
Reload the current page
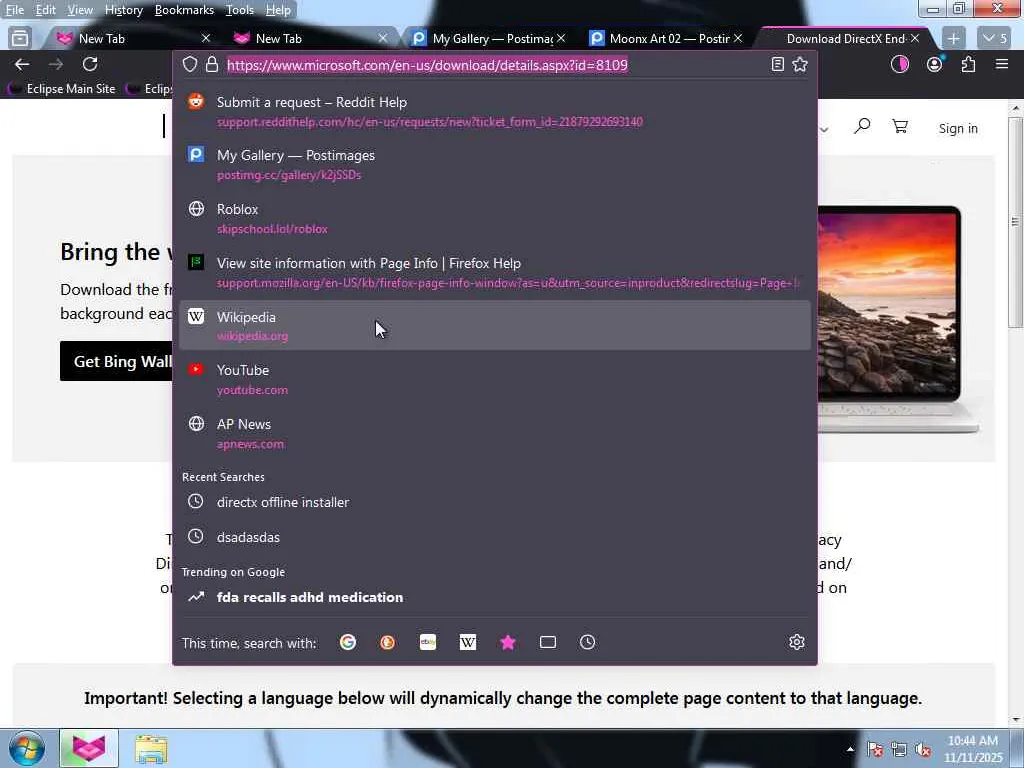90,64
